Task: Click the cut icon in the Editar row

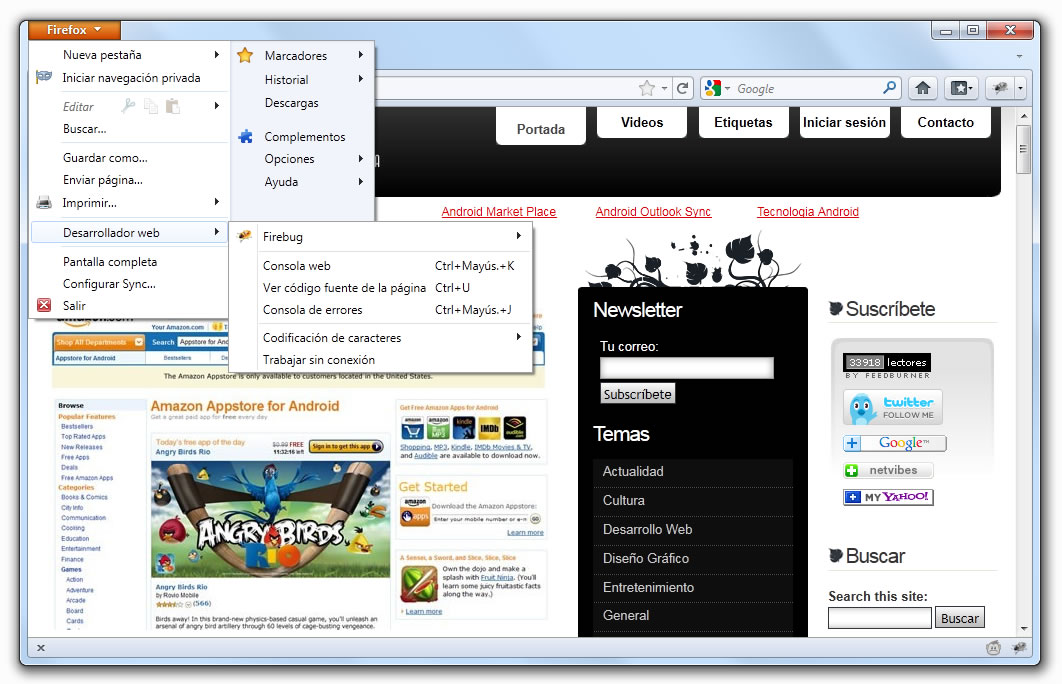Action: [x=128, y=105]
